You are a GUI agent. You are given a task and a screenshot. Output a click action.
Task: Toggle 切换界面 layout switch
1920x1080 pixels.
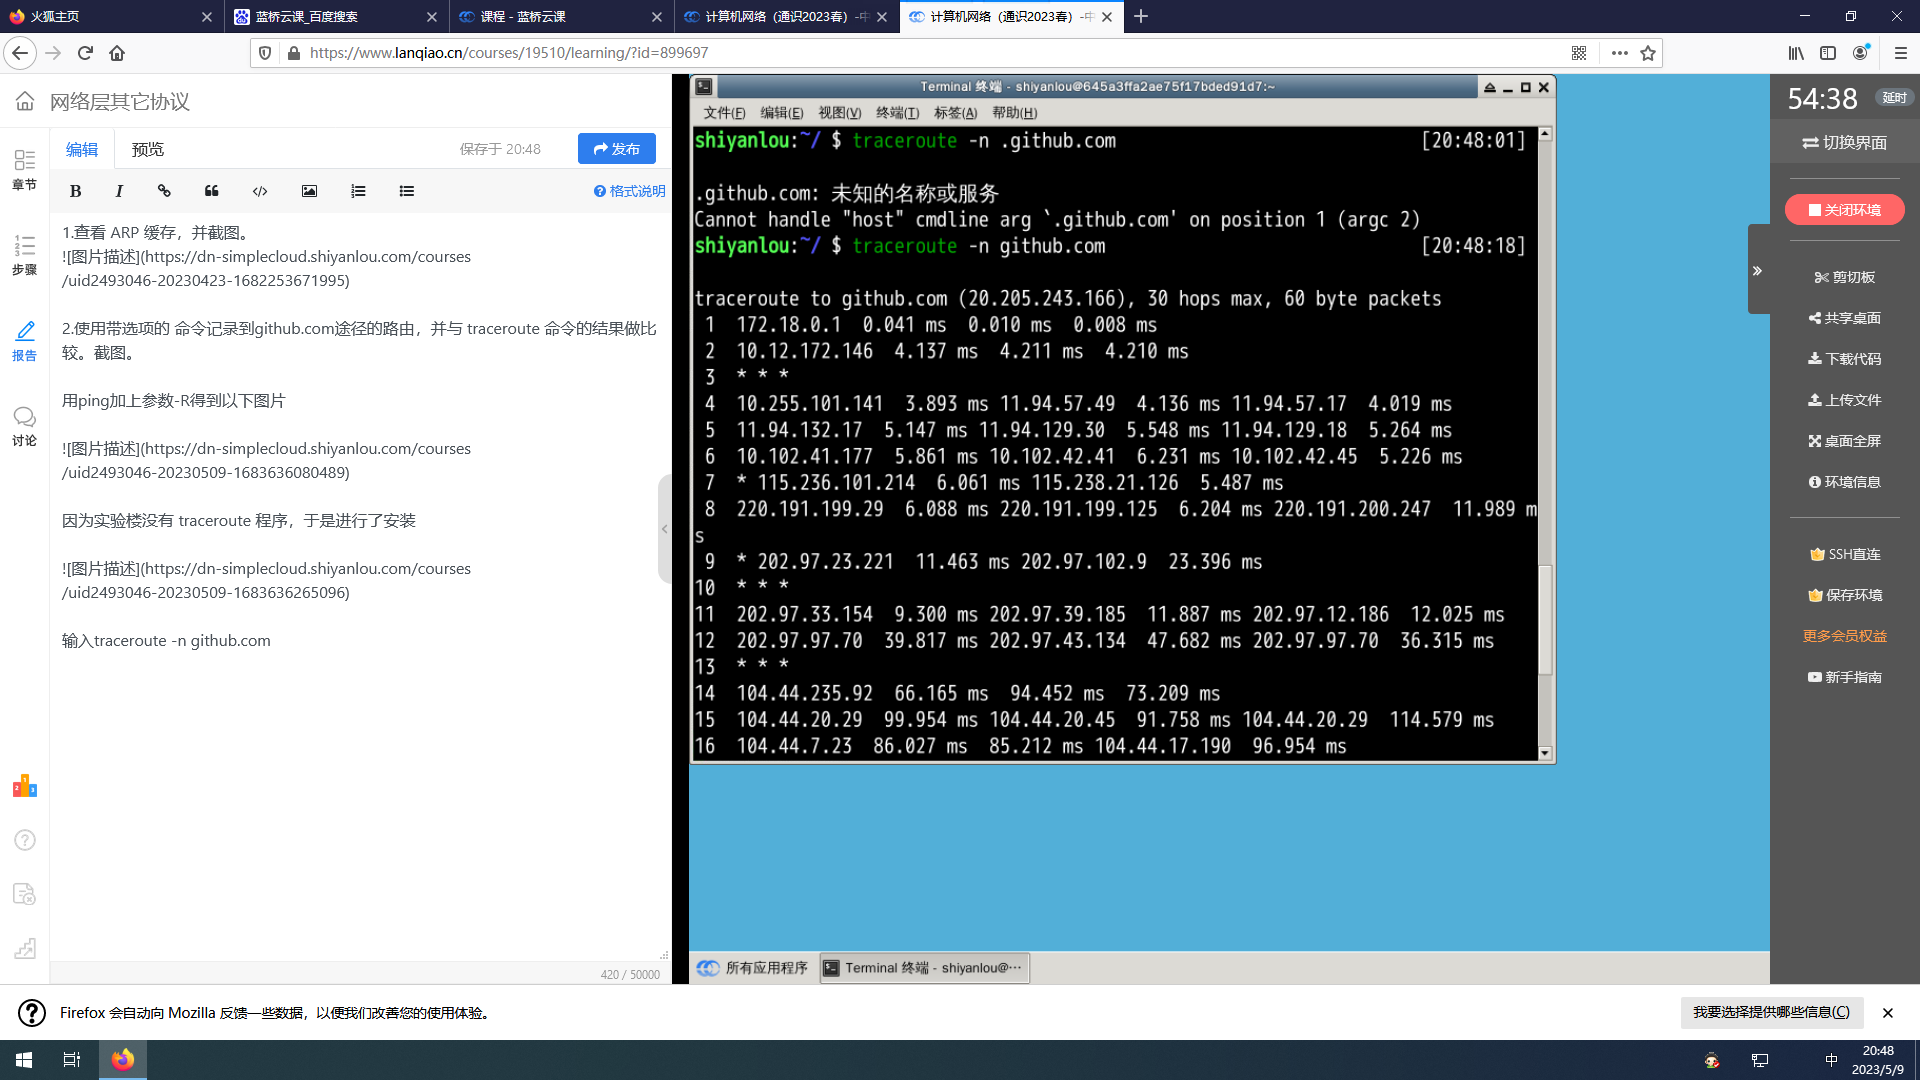tap(1844, 143)
